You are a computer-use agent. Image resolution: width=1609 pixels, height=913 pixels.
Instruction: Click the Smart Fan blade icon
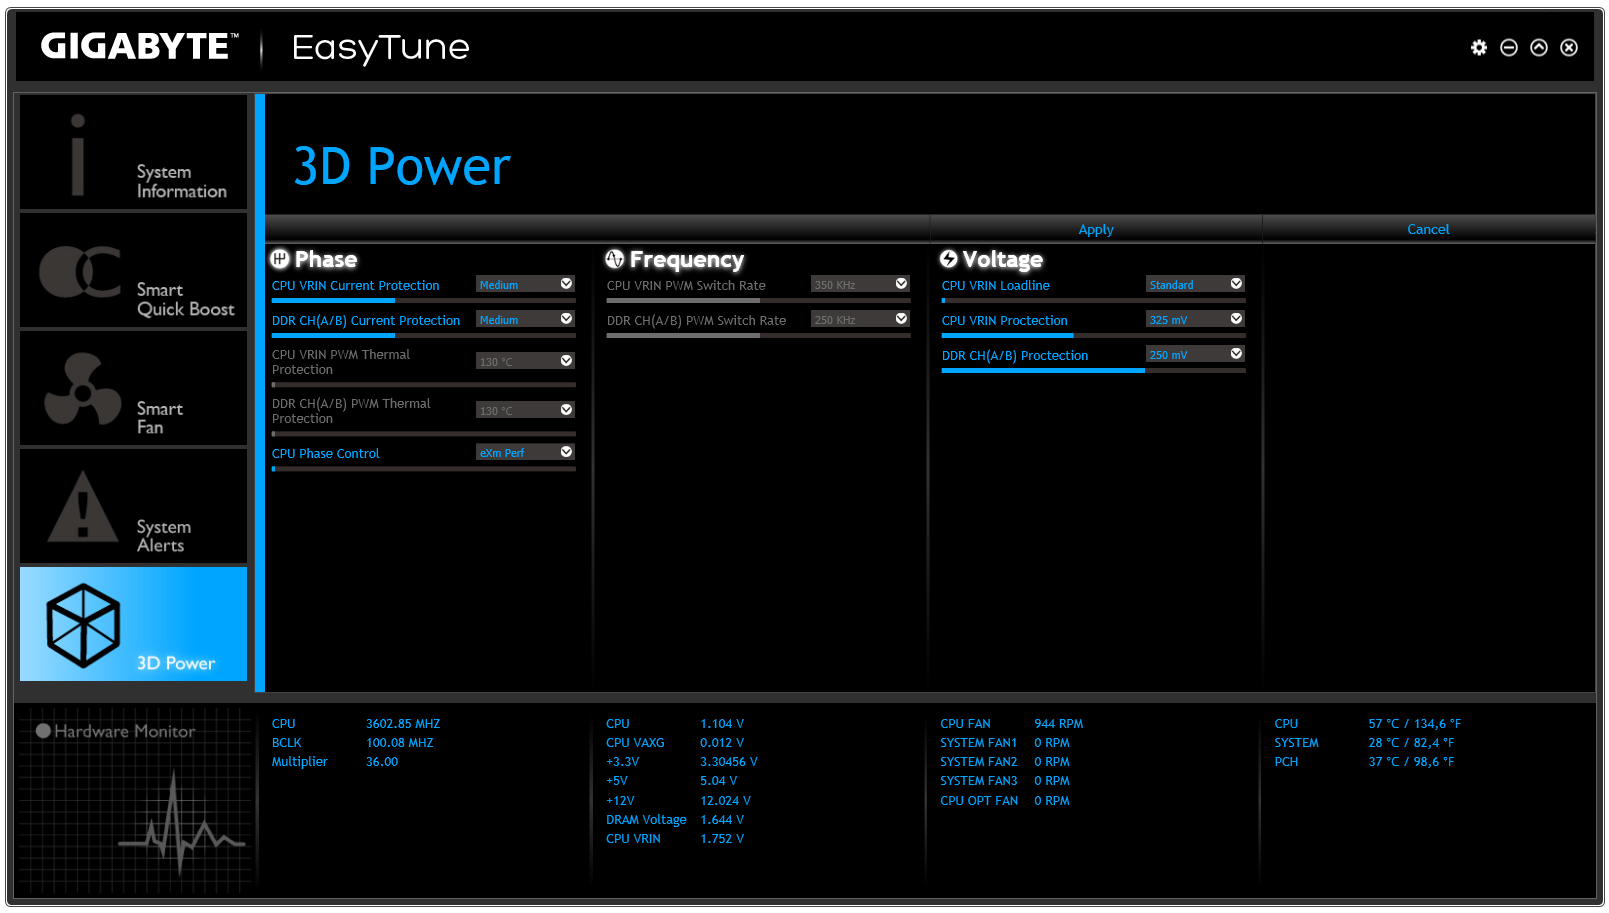82,389
